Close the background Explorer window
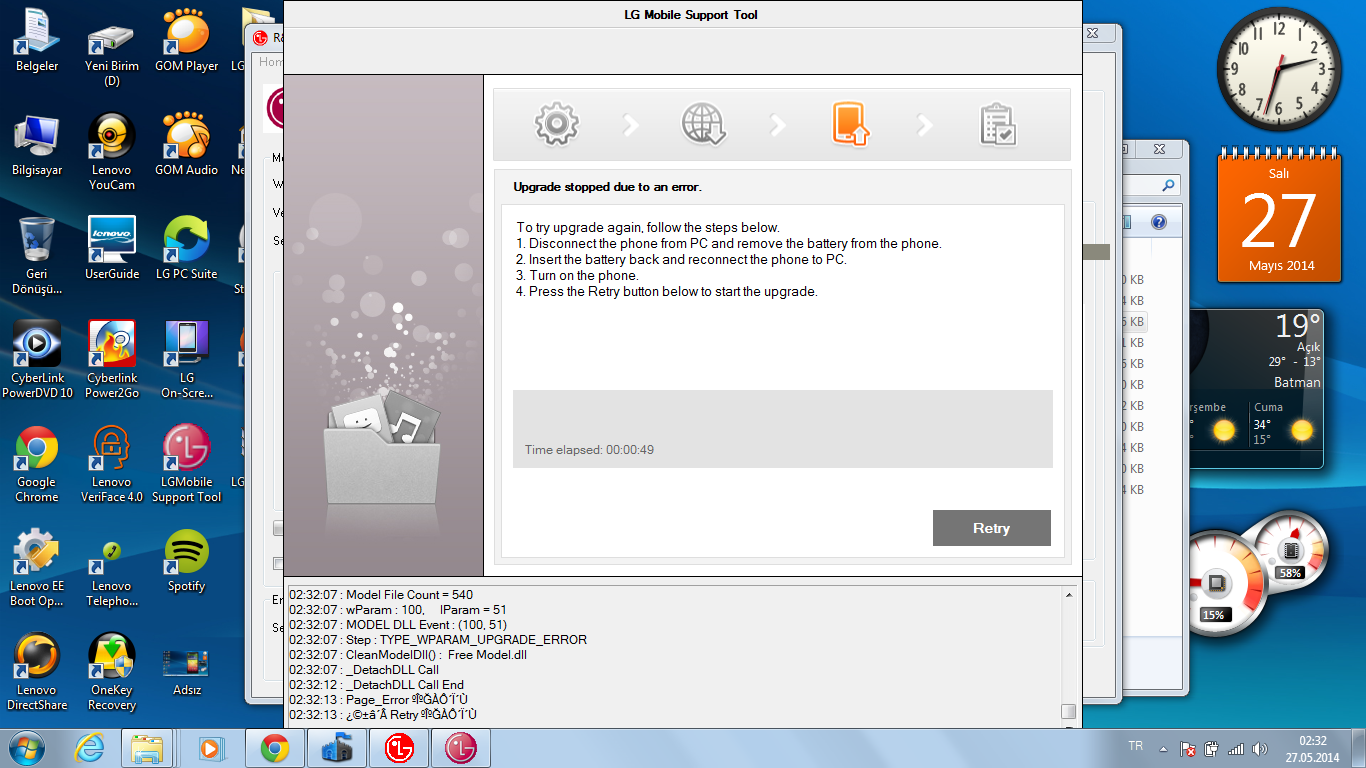This screenshot has width=1366, height=768. [x=1159, y=149]
